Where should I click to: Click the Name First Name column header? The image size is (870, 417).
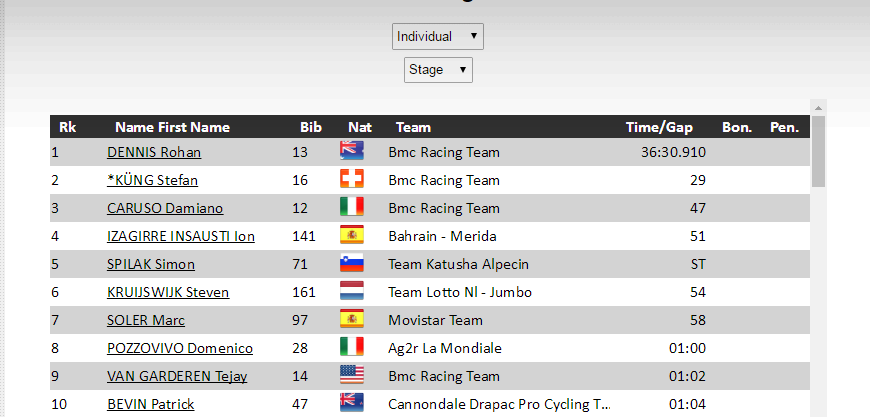pyautogui.click(x=172, y=127)
